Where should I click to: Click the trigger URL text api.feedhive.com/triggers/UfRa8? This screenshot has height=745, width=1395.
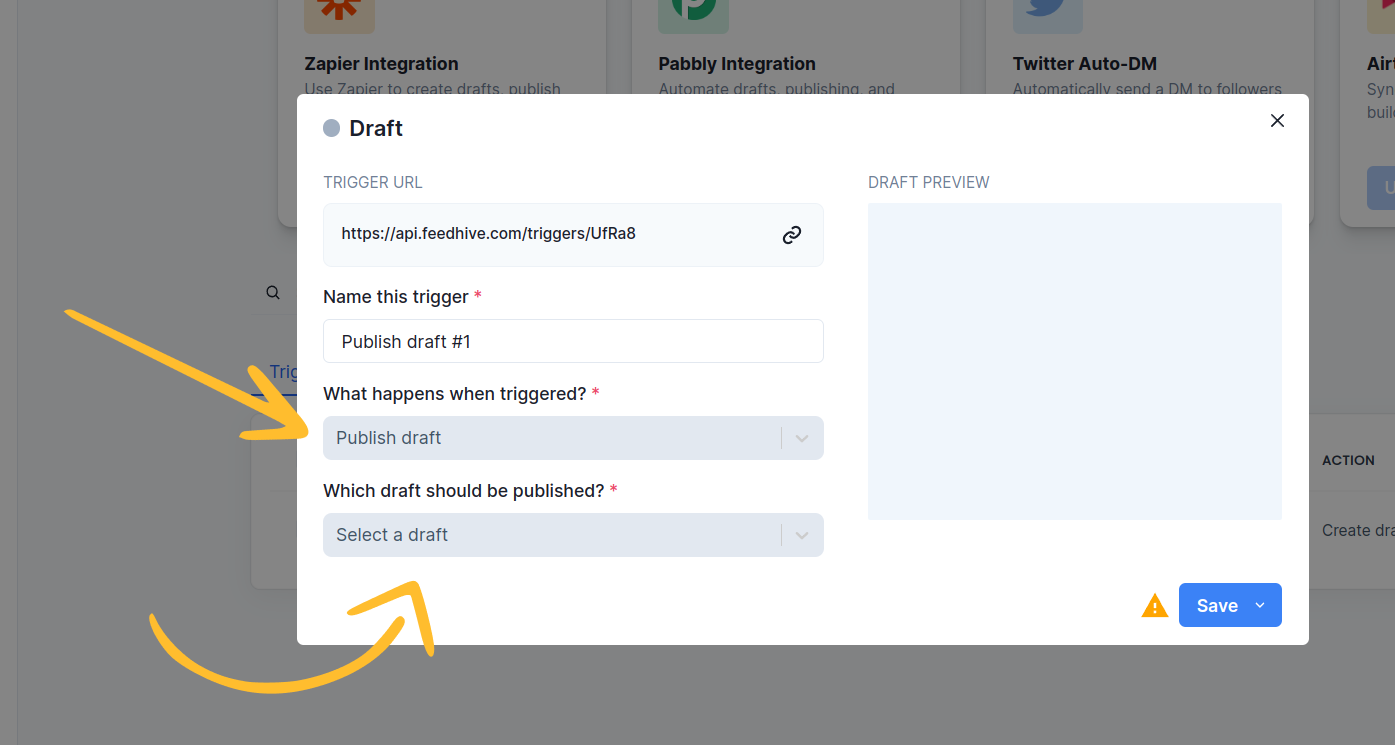(x=488, y=234)
